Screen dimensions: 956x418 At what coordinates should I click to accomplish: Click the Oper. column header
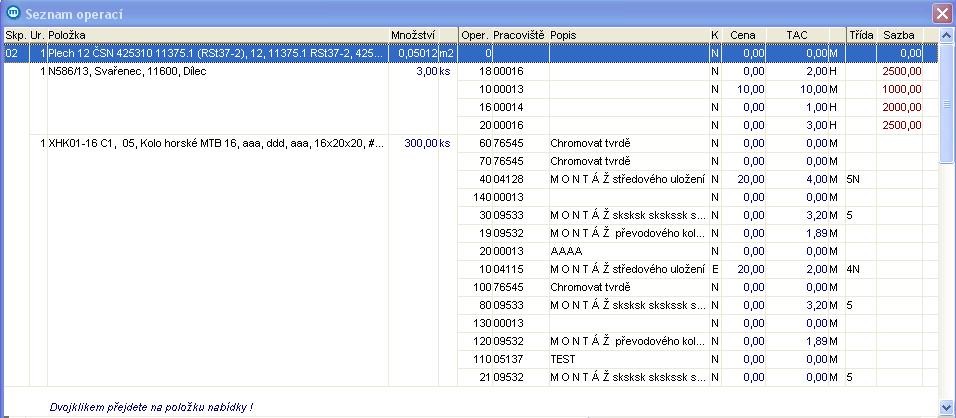pyautogui.click(x=475, y=35)
